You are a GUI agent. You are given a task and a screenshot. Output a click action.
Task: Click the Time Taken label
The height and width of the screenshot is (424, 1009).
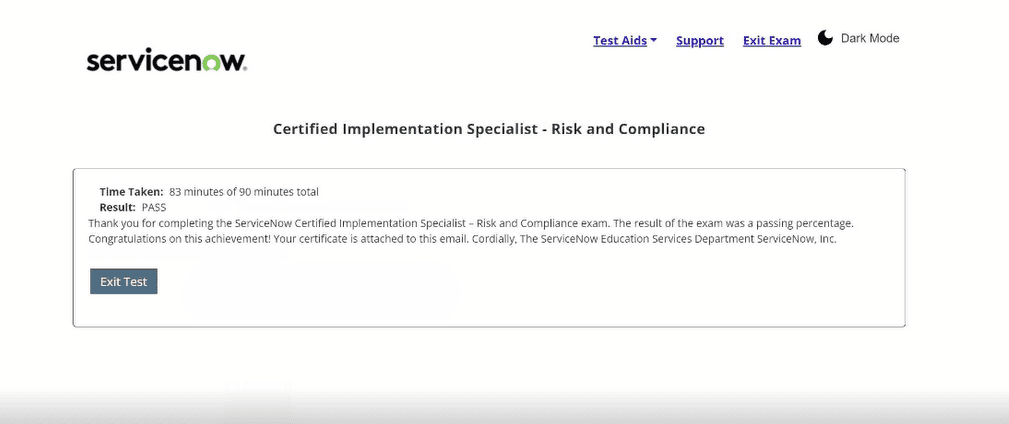131,191
